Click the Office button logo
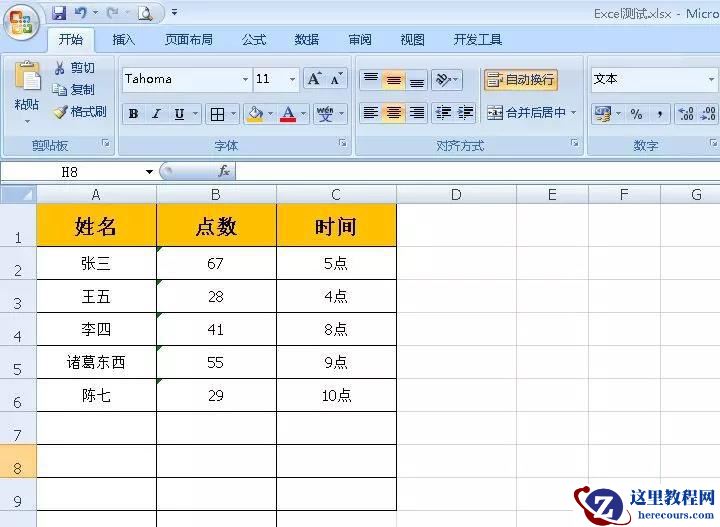 (x=22, y=22)
